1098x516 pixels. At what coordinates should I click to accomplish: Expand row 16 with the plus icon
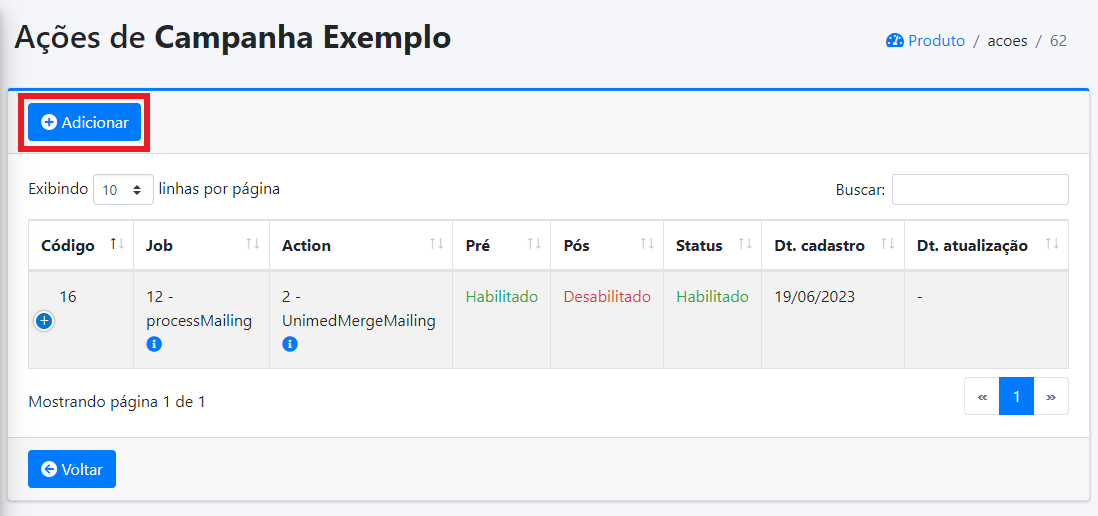tap(44, 321)
